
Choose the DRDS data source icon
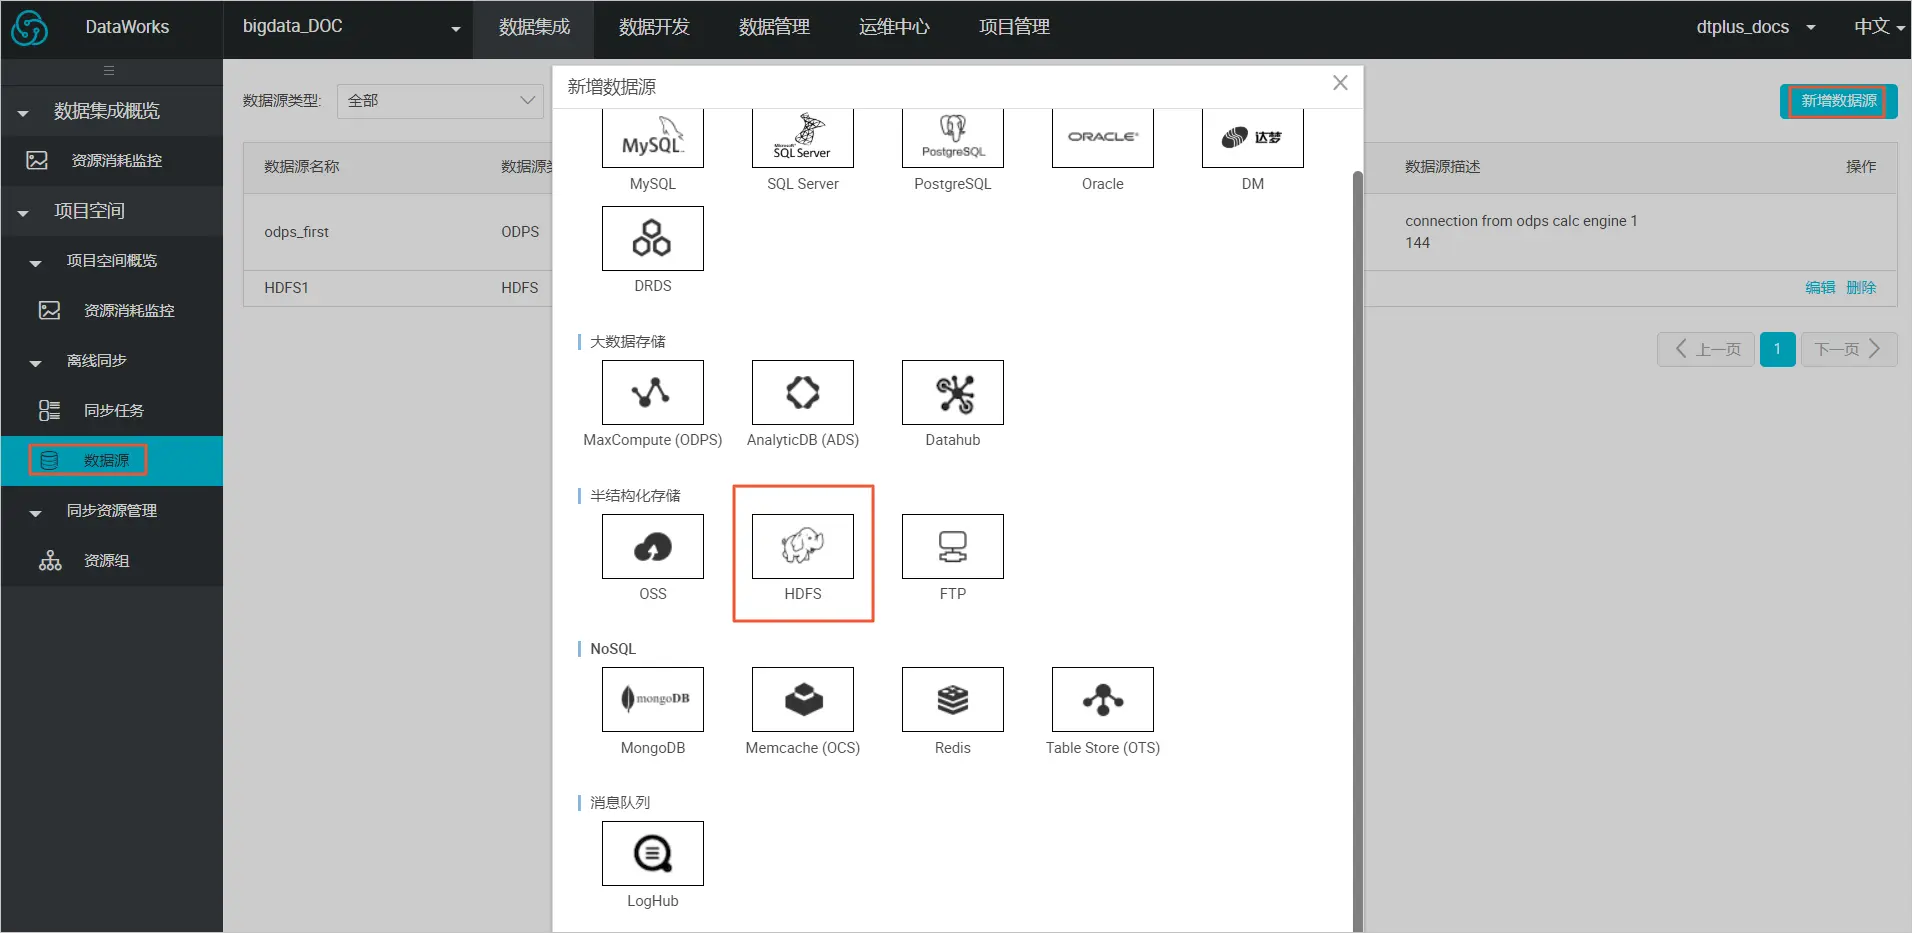pyautogui.click(x=653, y=238)
